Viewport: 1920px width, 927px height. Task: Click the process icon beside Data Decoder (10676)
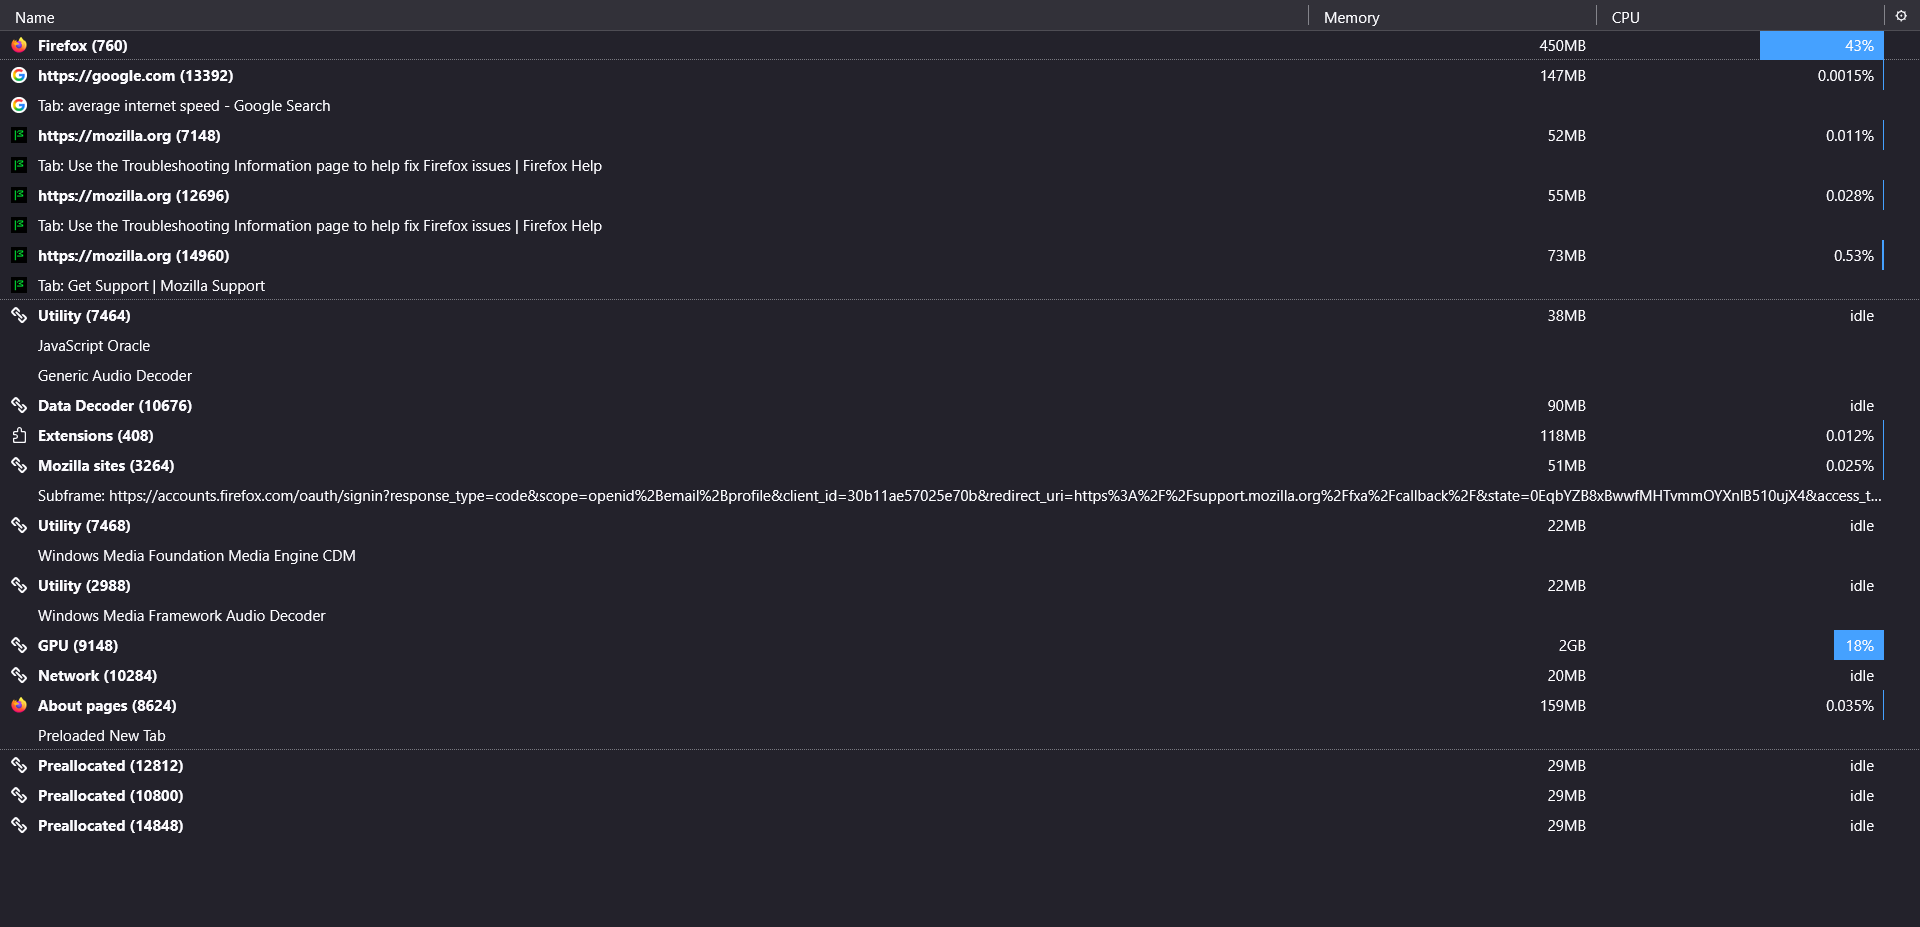point(19,405)
